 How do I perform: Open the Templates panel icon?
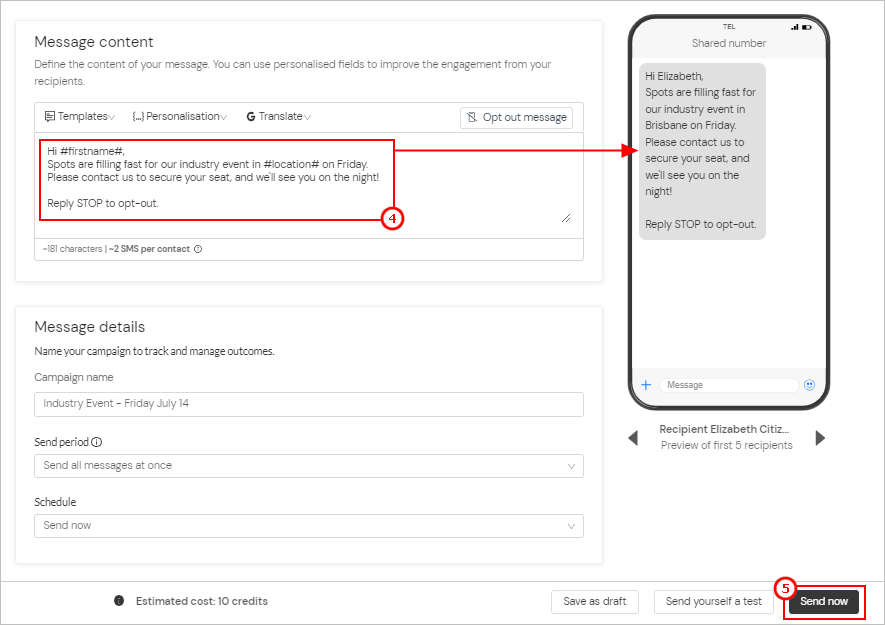(51, 117)
